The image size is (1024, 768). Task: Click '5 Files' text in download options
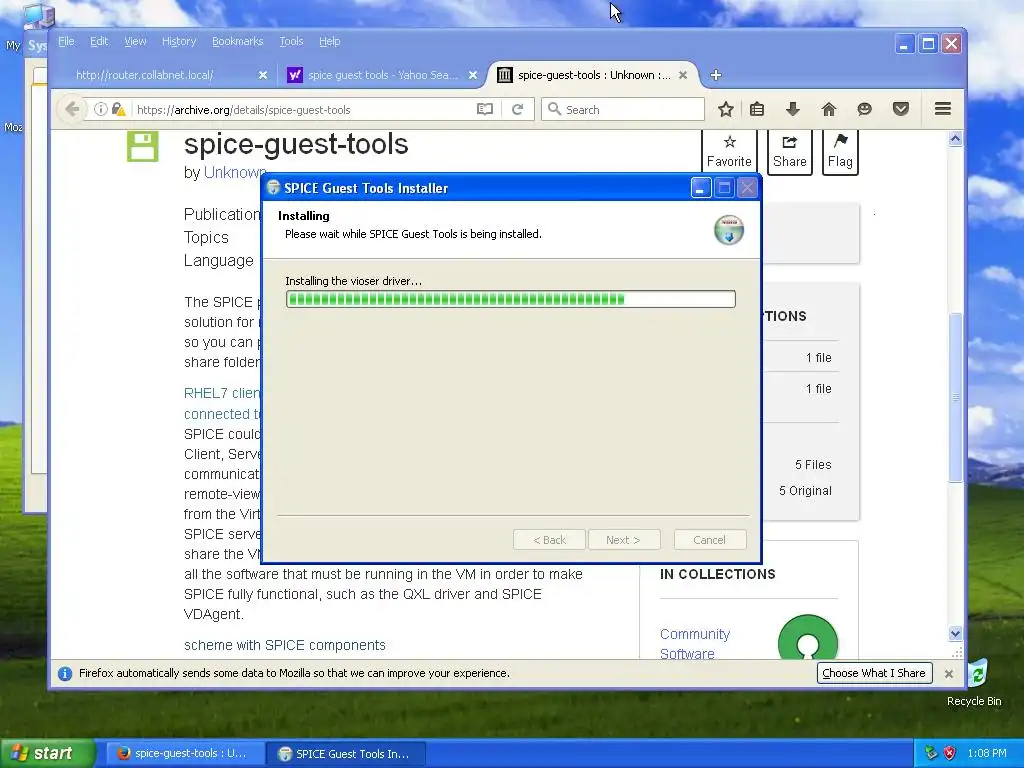pos(813,464)
